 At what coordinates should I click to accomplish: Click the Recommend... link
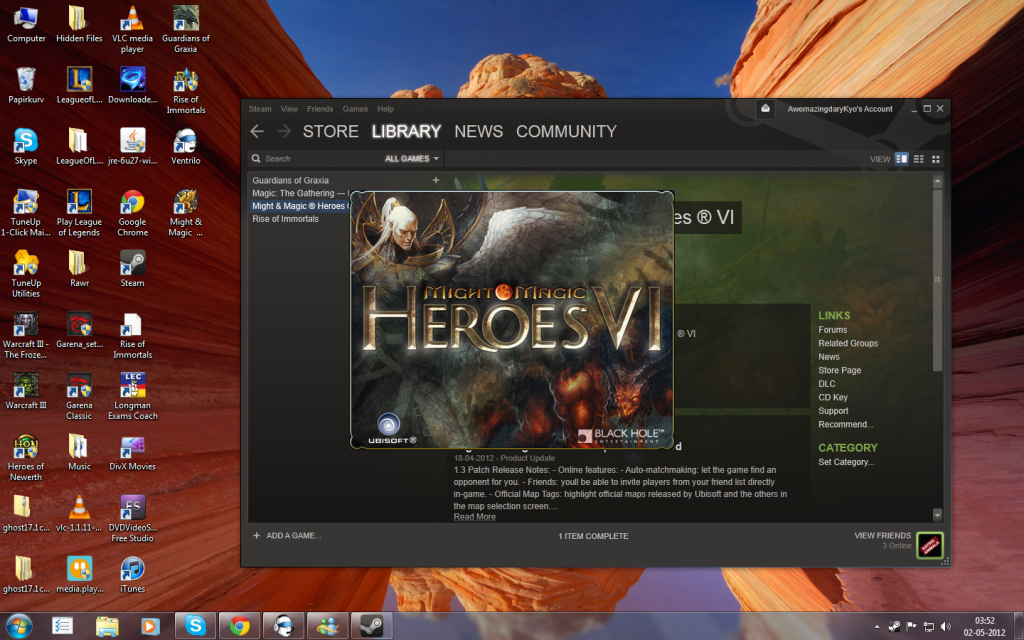[846, 424]
